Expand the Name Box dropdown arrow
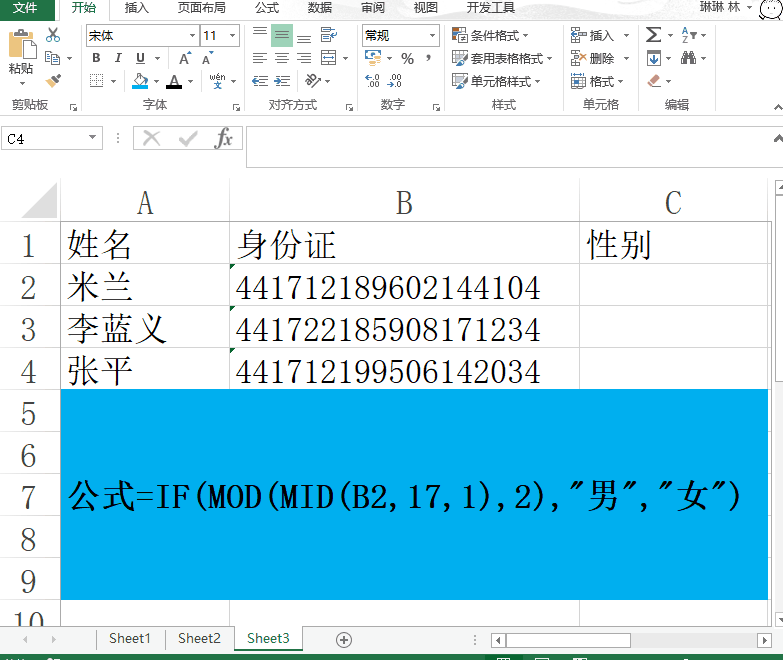Screen dimensions: 783x660 (92, 137)
